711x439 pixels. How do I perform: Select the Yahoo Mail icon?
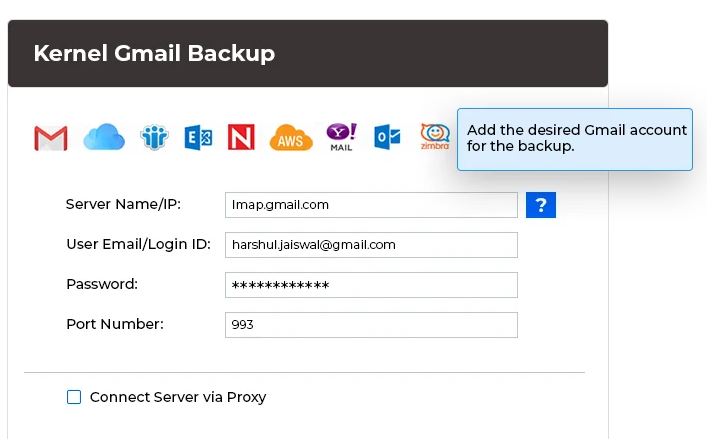coord(341,137)
